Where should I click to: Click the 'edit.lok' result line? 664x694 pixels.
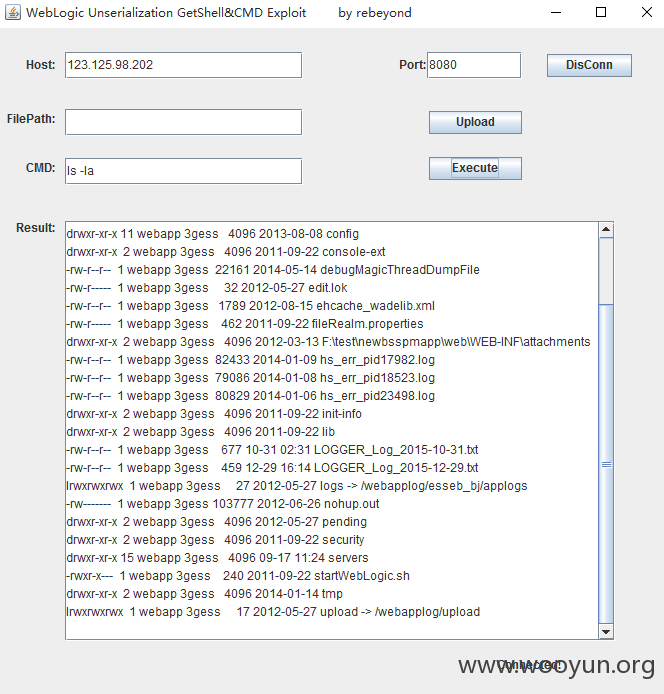(x=207, y=288)
